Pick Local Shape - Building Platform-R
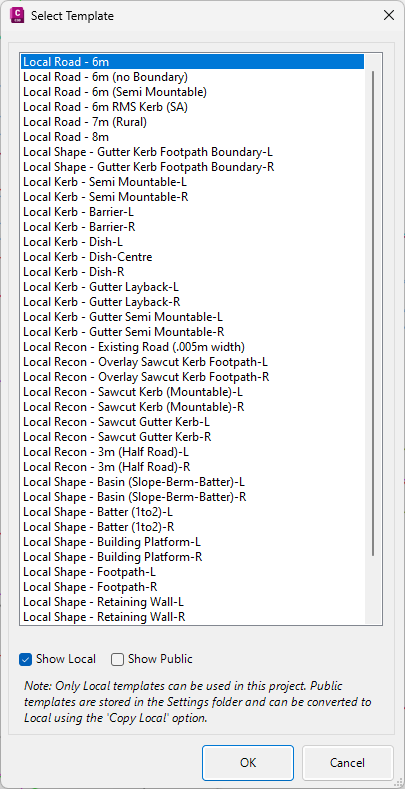Image resolution: width=405 pixels, height=789 pixels. pos(192,557)
